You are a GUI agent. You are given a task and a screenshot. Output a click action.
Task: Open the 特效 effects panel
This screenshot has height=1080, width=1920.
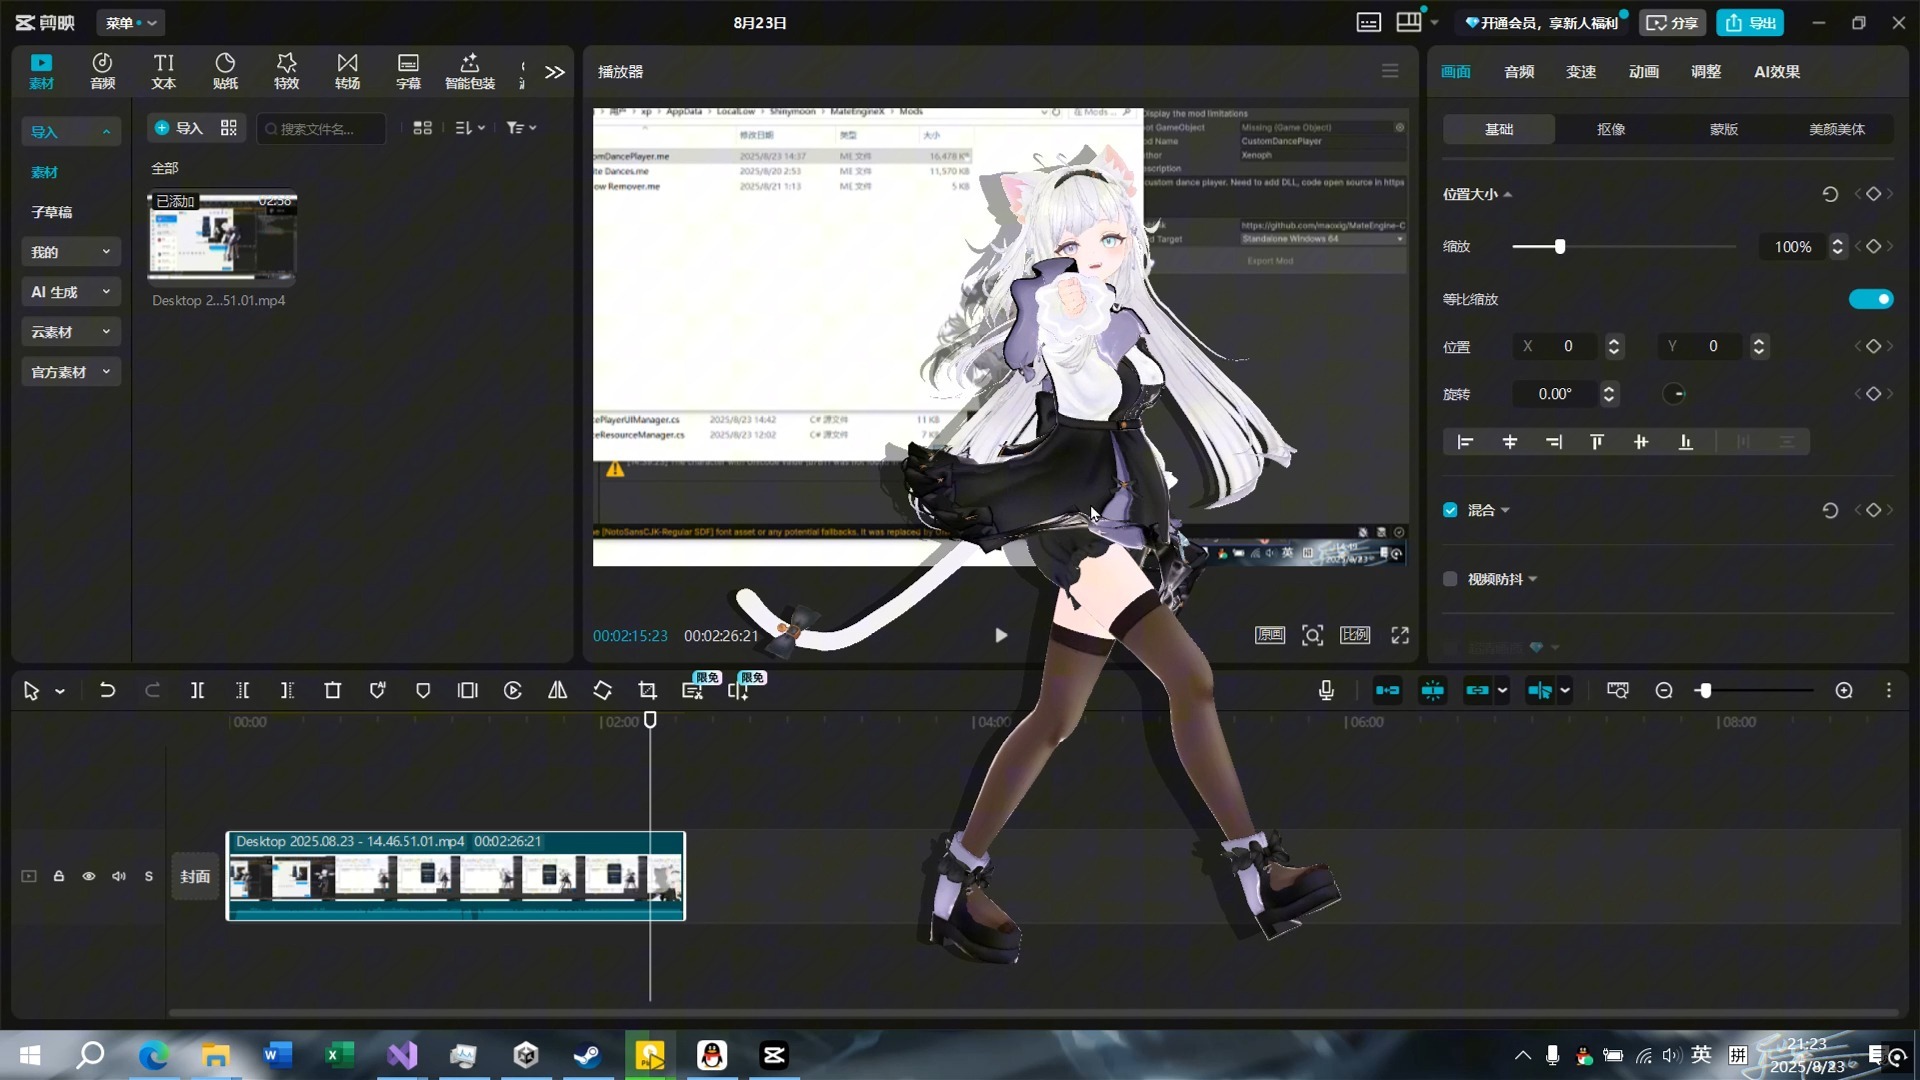287,71
